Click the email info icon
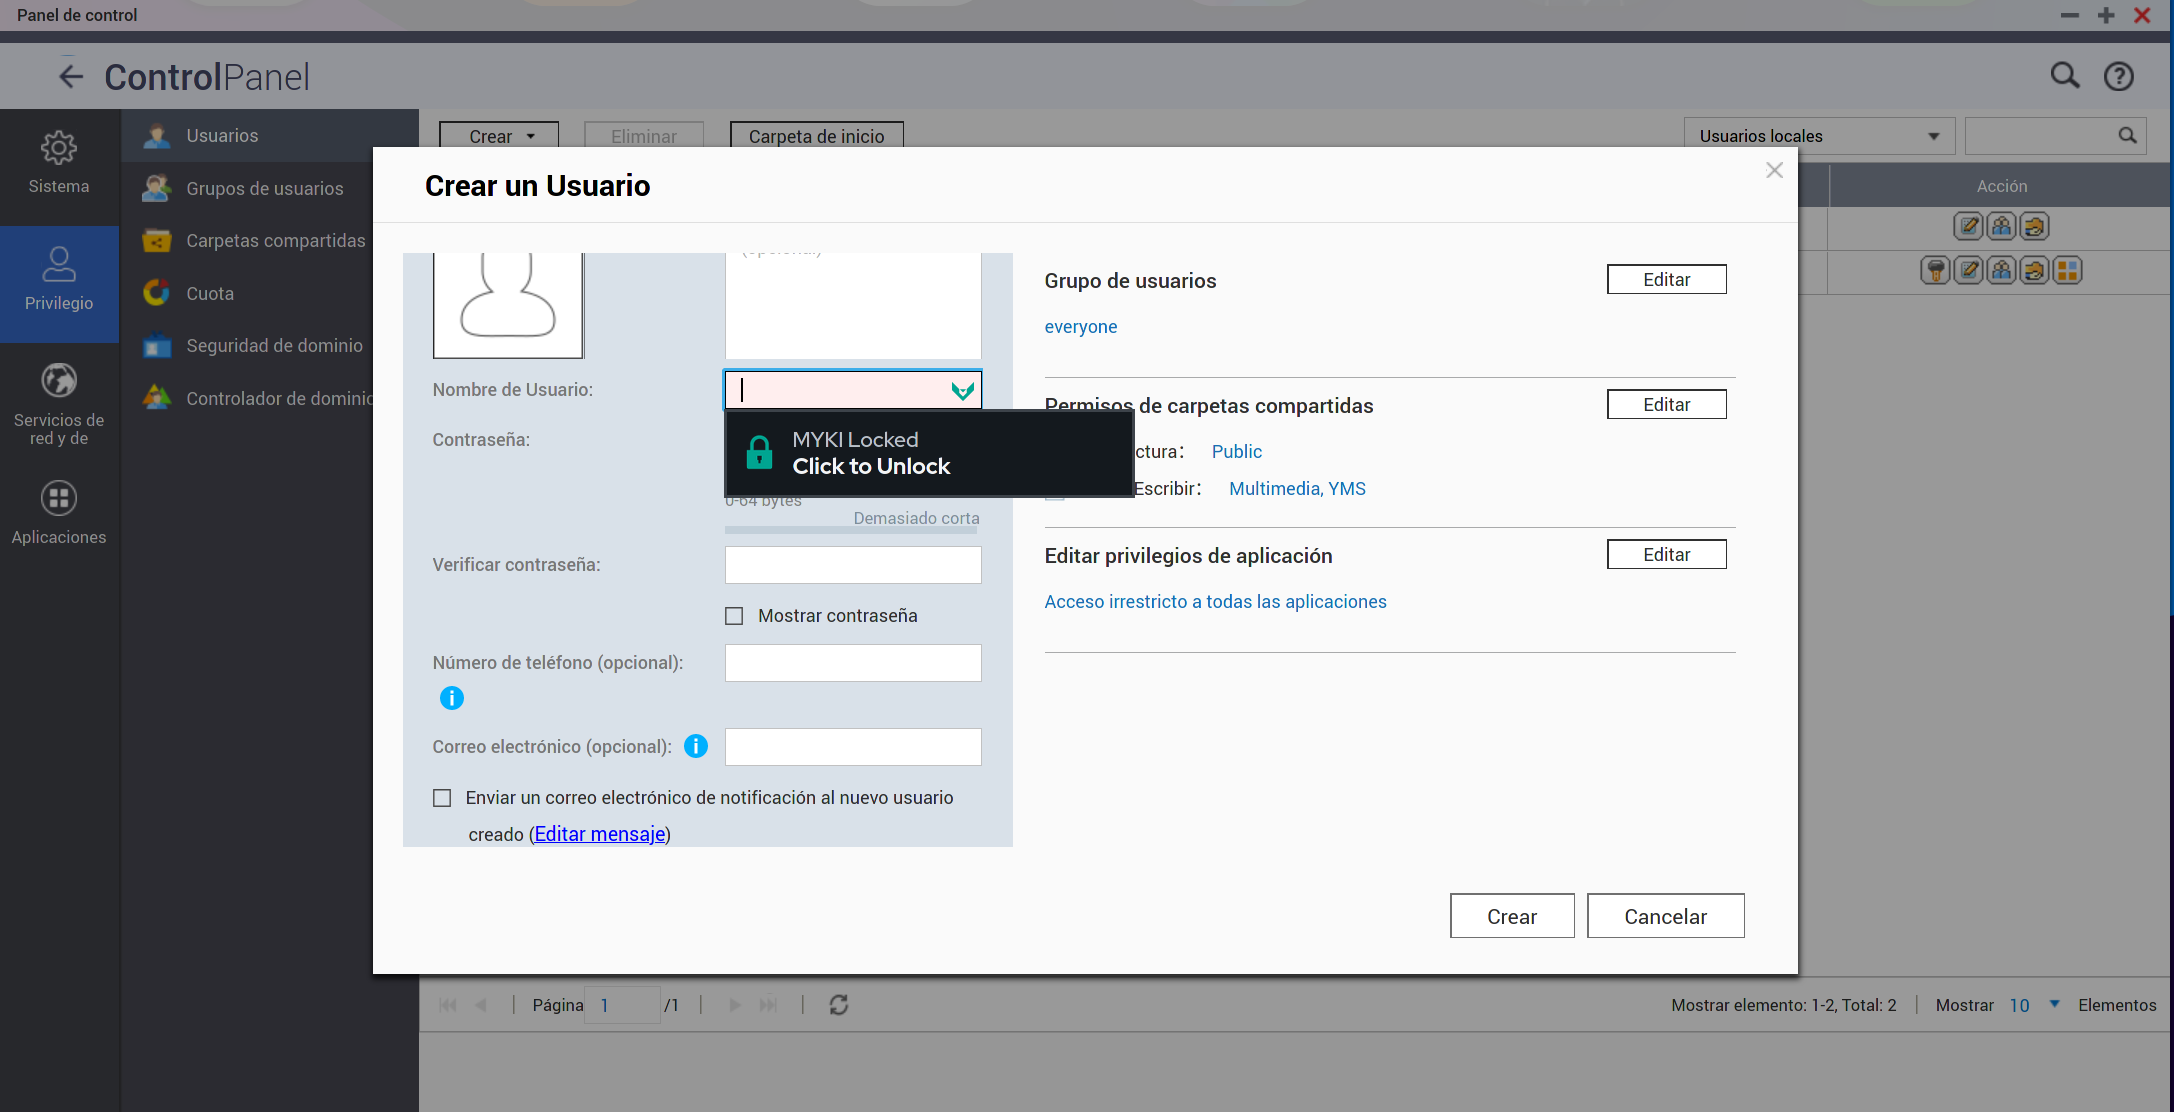Screen dimensions: 2174x1112 [x=696, y=746]
